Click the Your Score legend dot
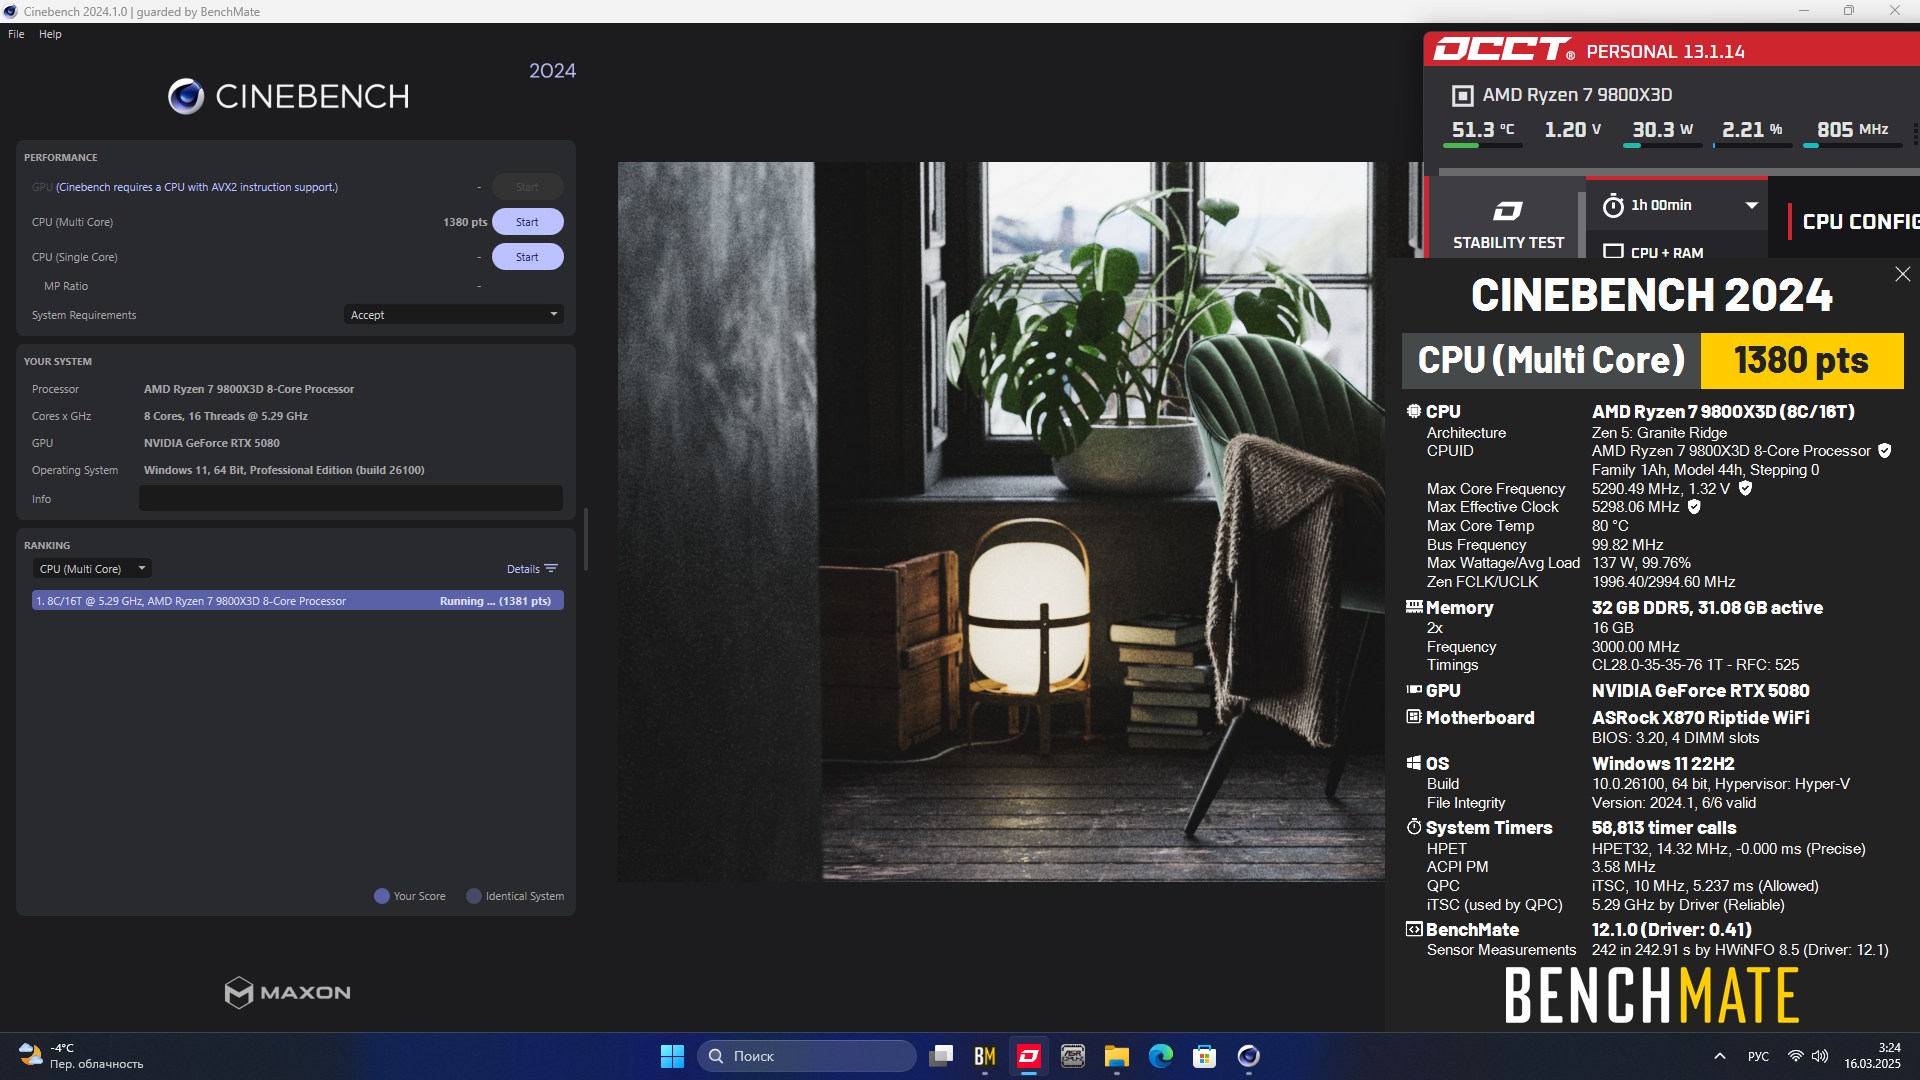Viewport: 1920px width, 1080px height. [381, 896]
